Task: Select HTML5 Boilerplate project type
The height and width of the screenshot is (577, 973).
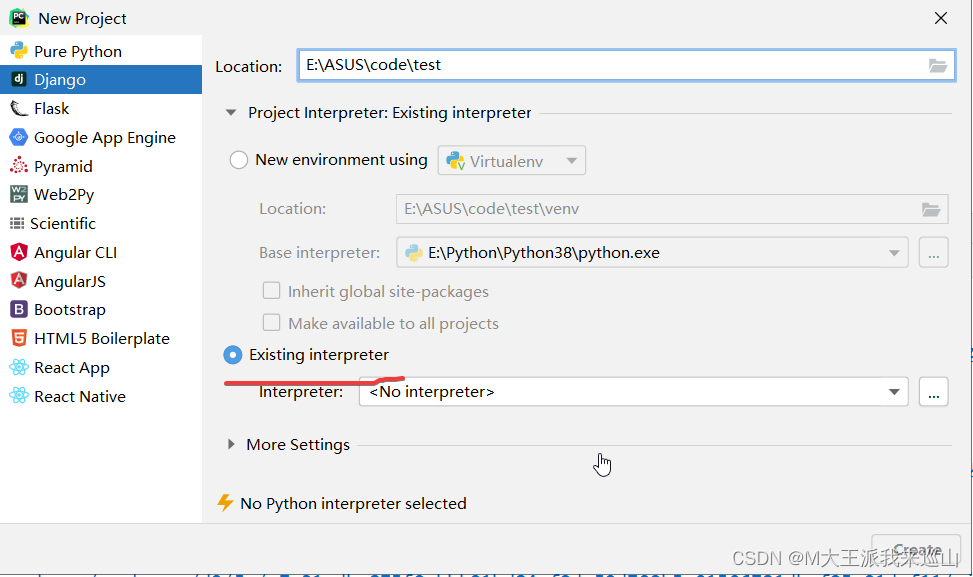Action: 101,339
